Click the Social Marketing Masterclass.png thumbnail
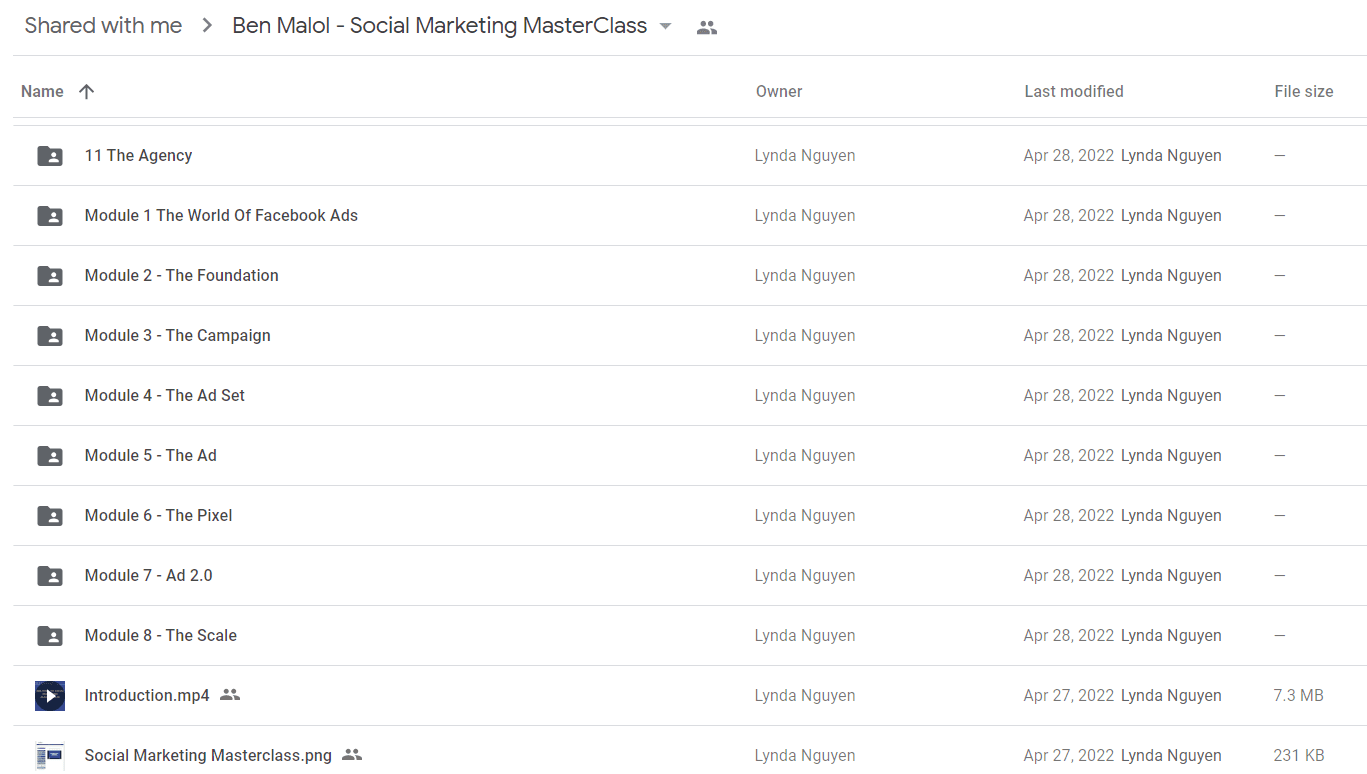 tap(50, 756)
